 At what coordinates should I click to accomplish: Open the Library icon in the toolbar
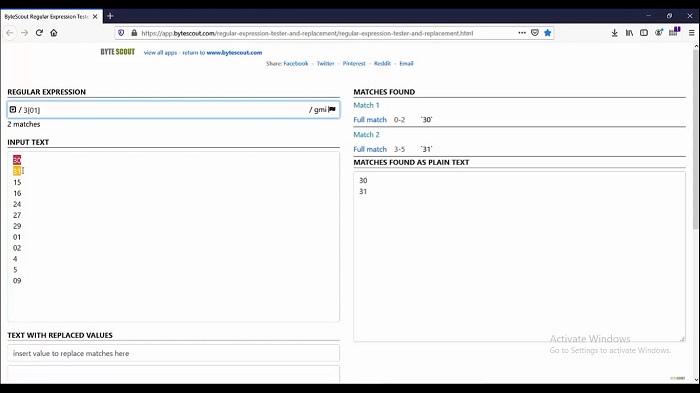tap(629, 33)
